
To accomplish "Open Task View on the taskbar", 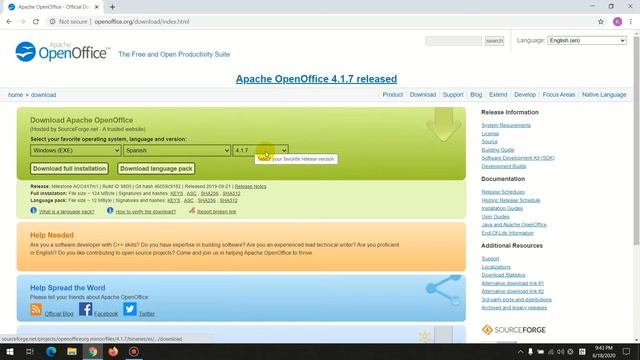I will point(30,351).
